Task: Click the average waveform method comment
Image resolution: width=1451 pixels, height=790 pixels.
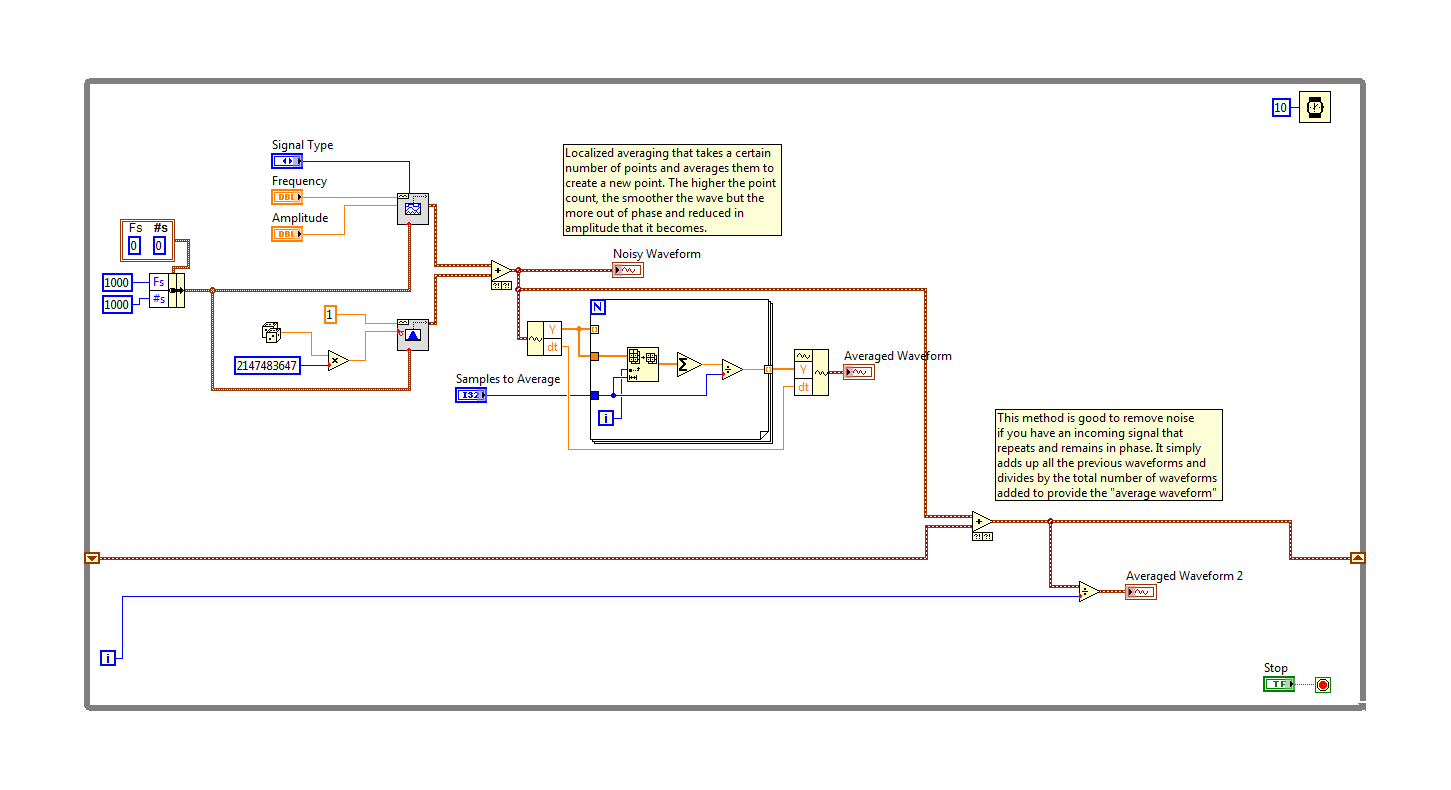Action: tap(1109, 455)
